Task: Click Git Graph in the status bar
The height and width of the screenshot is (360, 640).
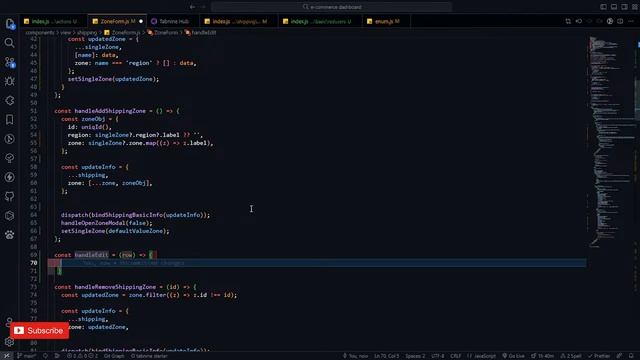Action: [x=114, y=356]
